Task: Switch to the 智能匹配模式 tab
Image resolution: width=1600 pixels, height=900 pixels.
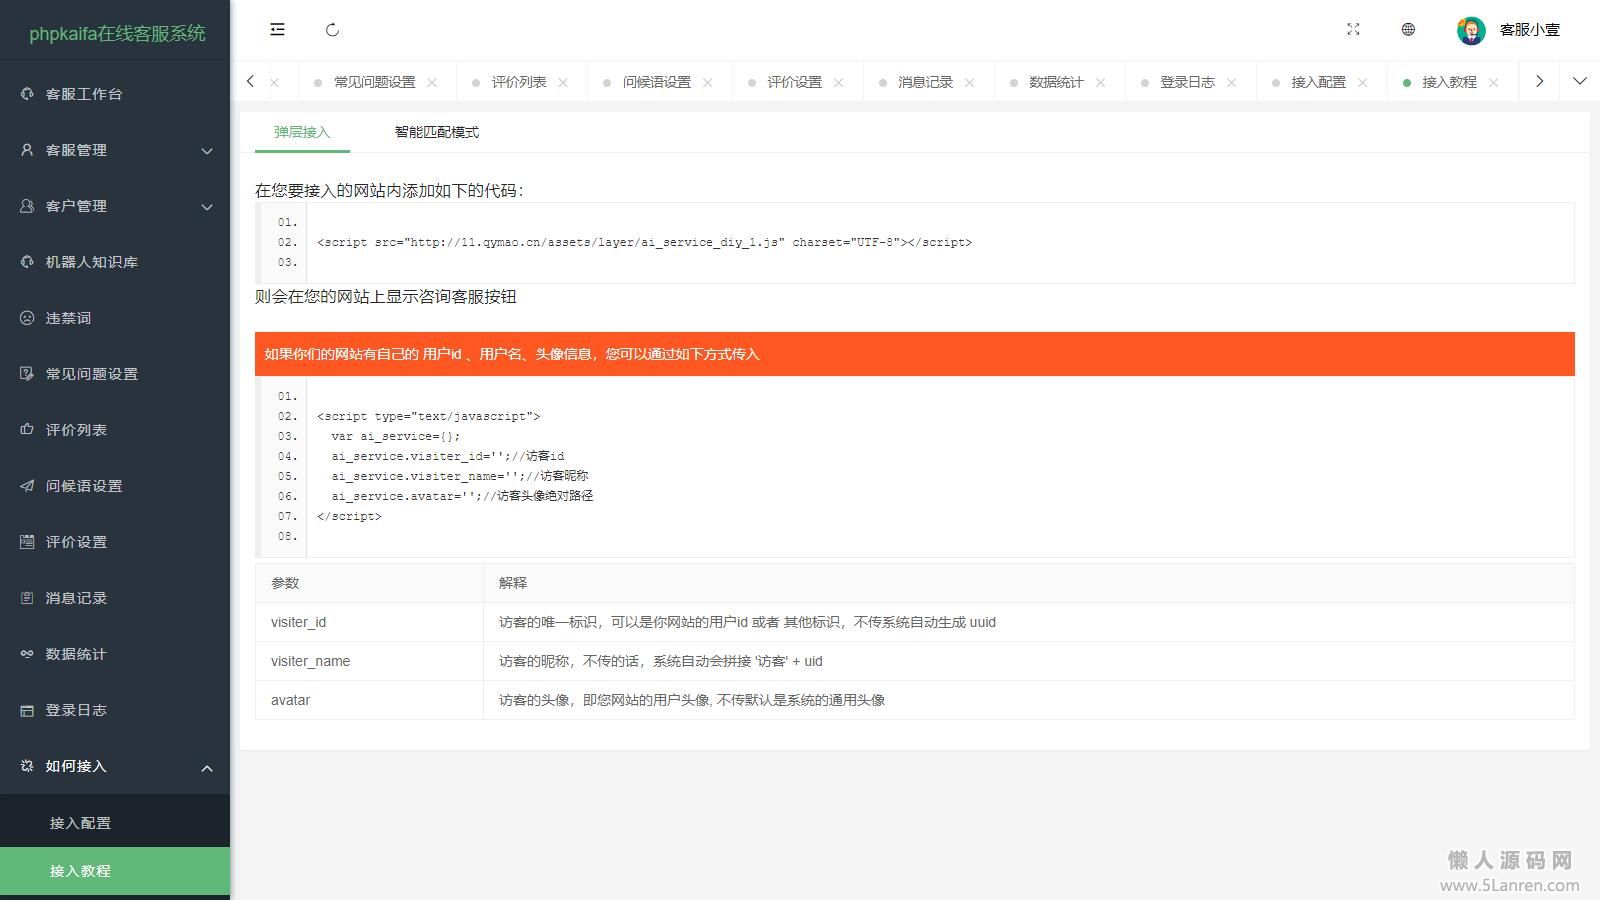Action: [436, 132]
